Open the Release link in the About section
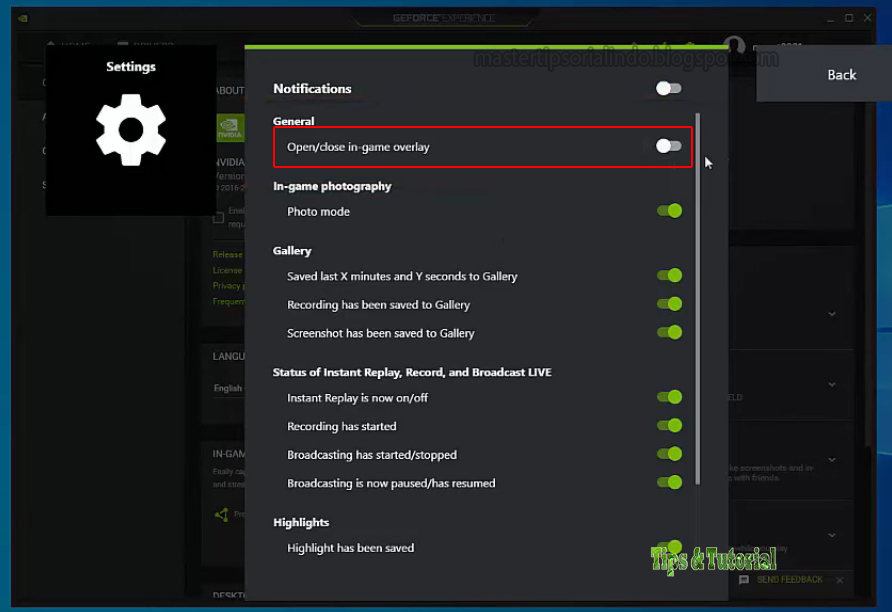 [x=228, y=254]
